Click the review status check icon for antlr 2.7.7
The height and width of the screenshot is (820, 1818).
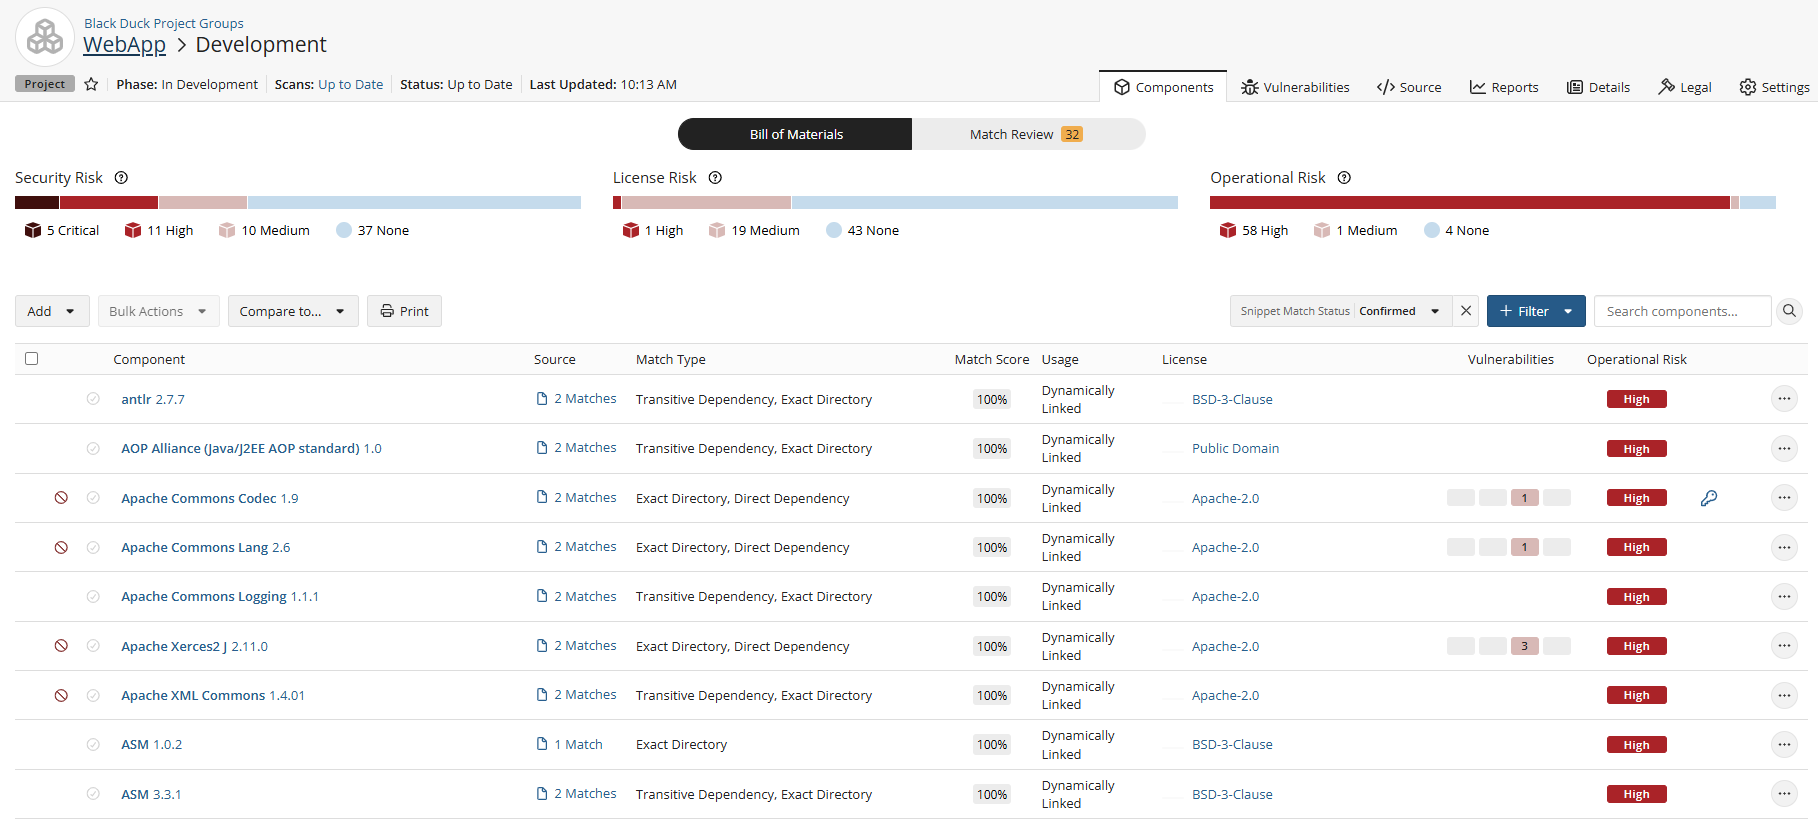pos(93,399)
